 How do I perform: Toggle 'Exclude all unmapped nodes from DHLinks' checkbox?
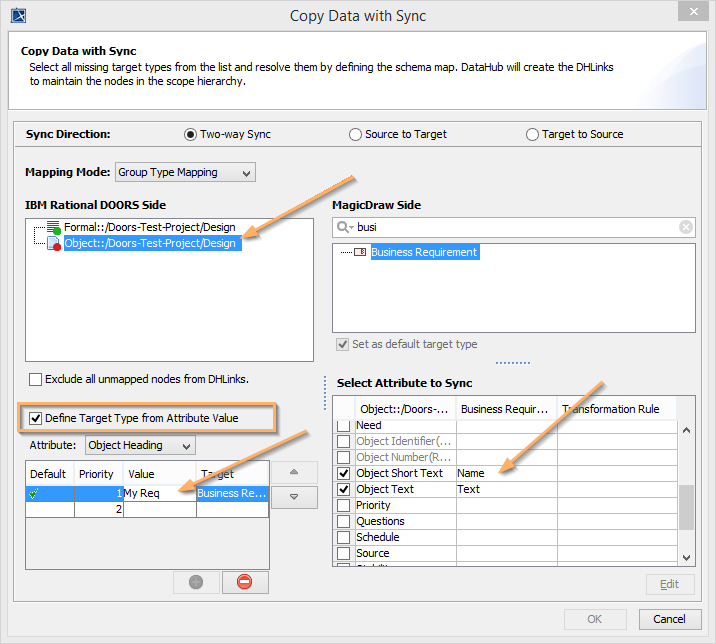(x=35, y=379)
